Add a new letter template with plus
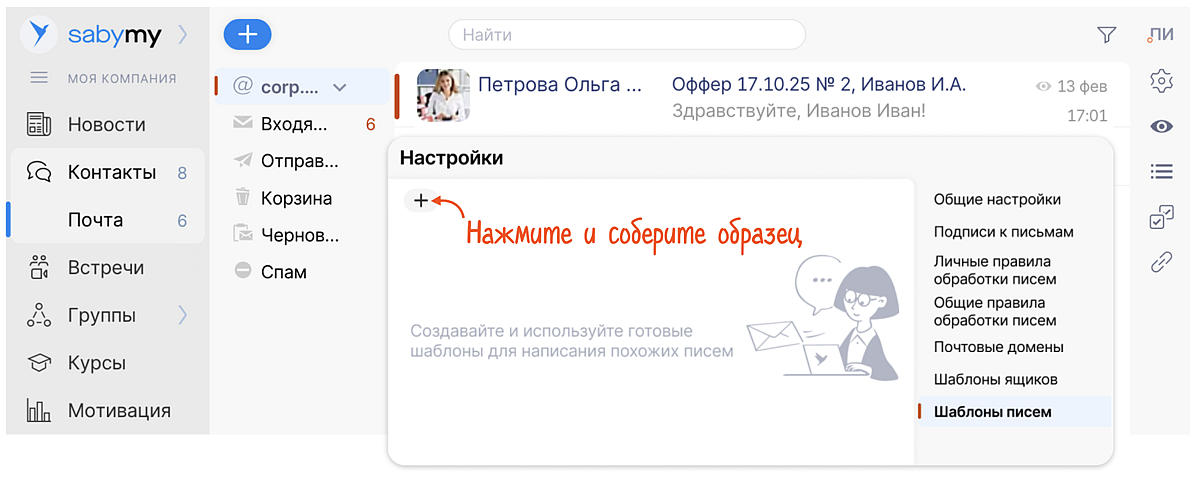The image size is (1199, 484). [x=421, y=201]
